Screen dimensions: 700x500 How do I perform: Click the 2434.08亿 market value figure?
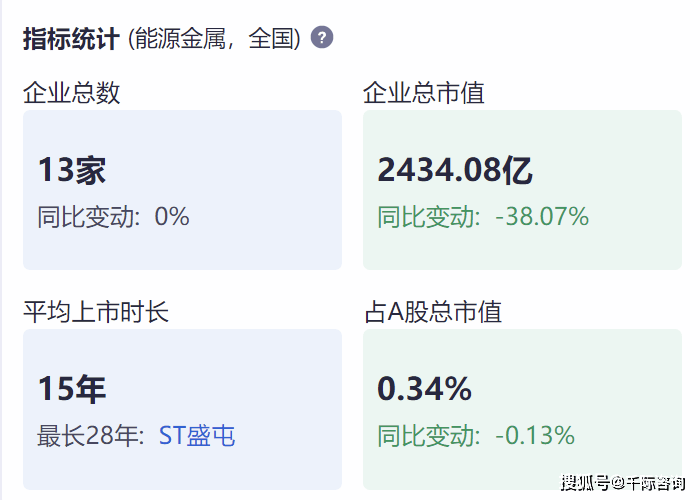tap(455, 170)
